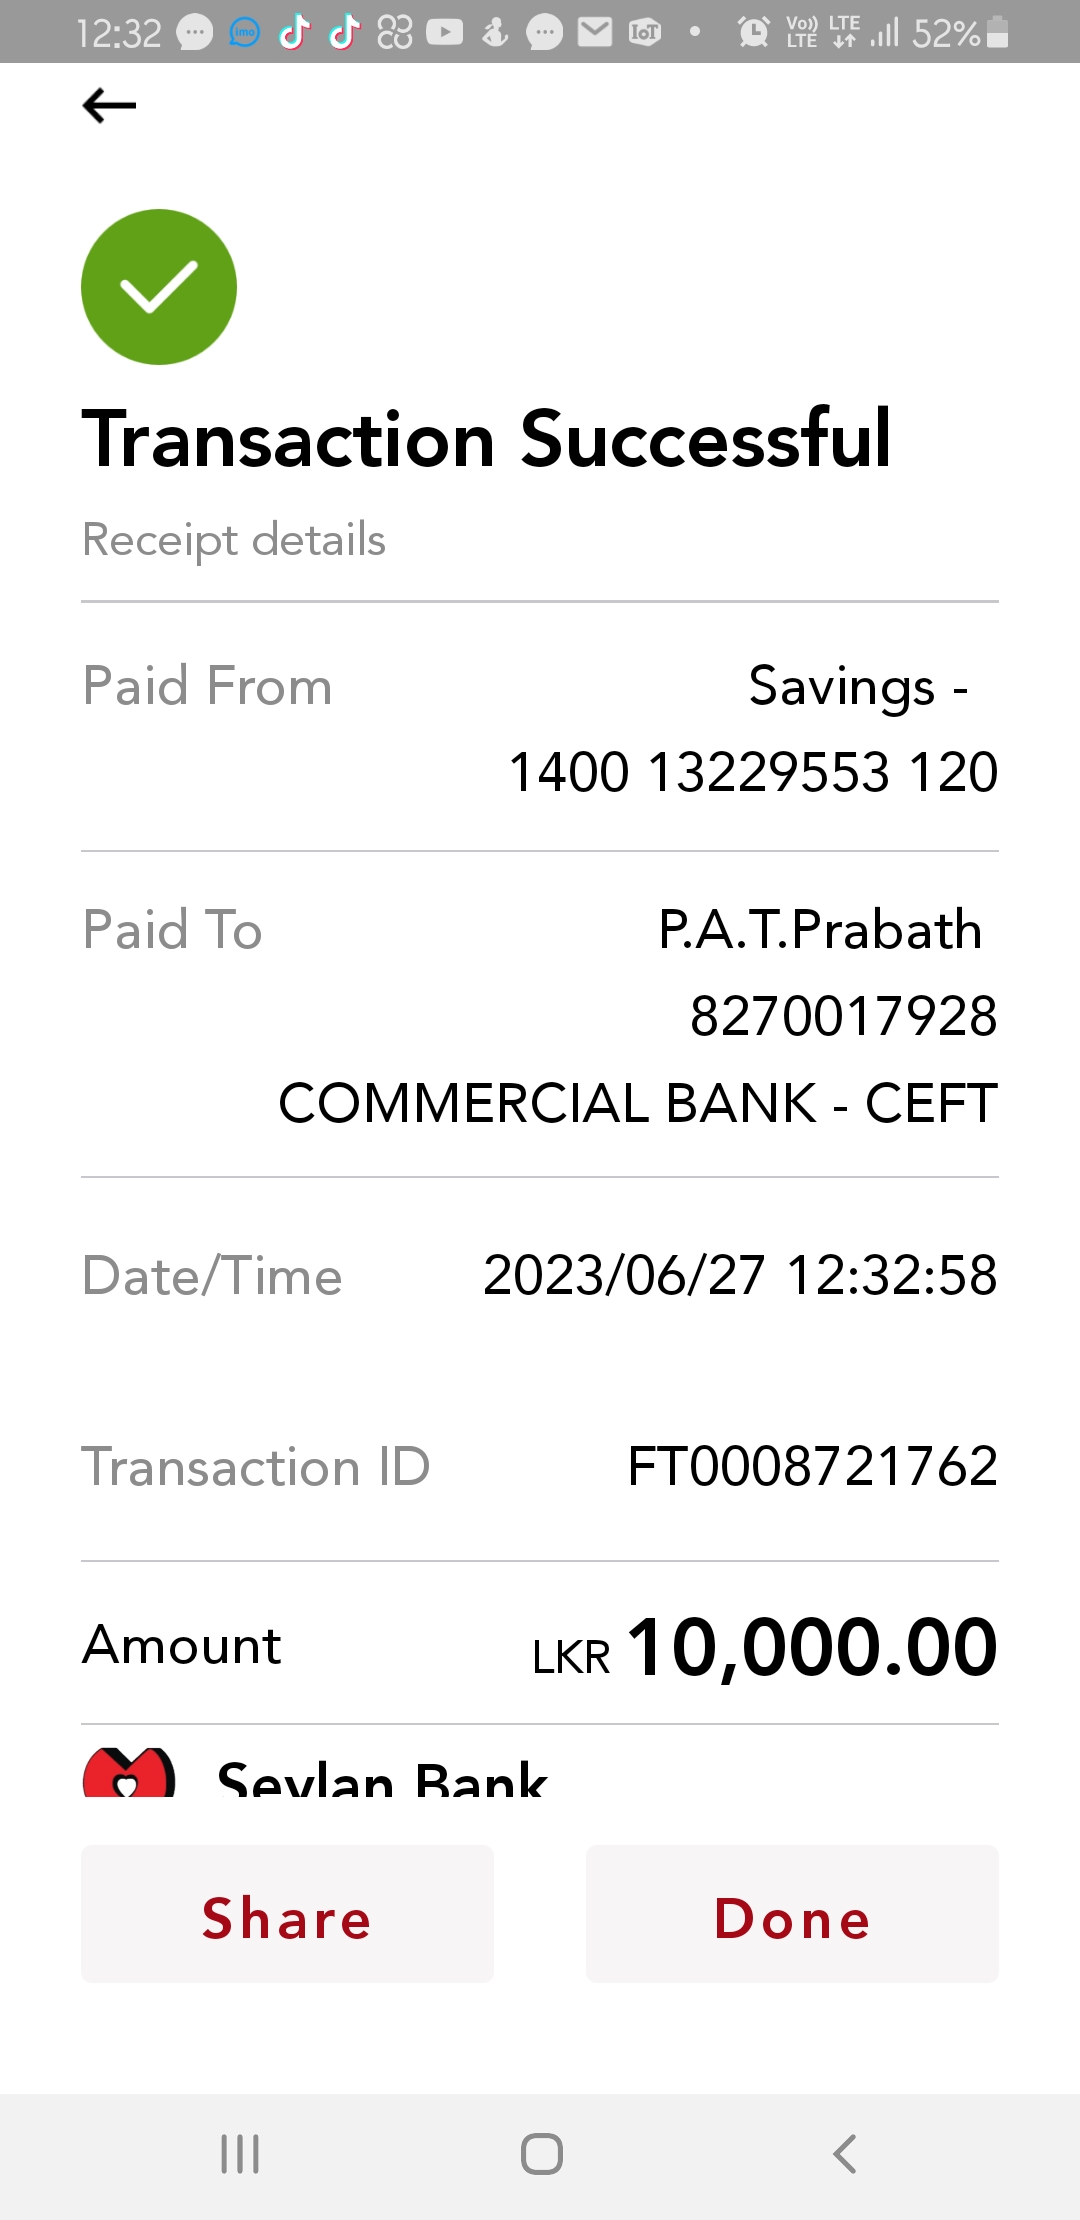
Task: Tap the savings account number 1400 13229553 120
Action: [x=753, y=772]
